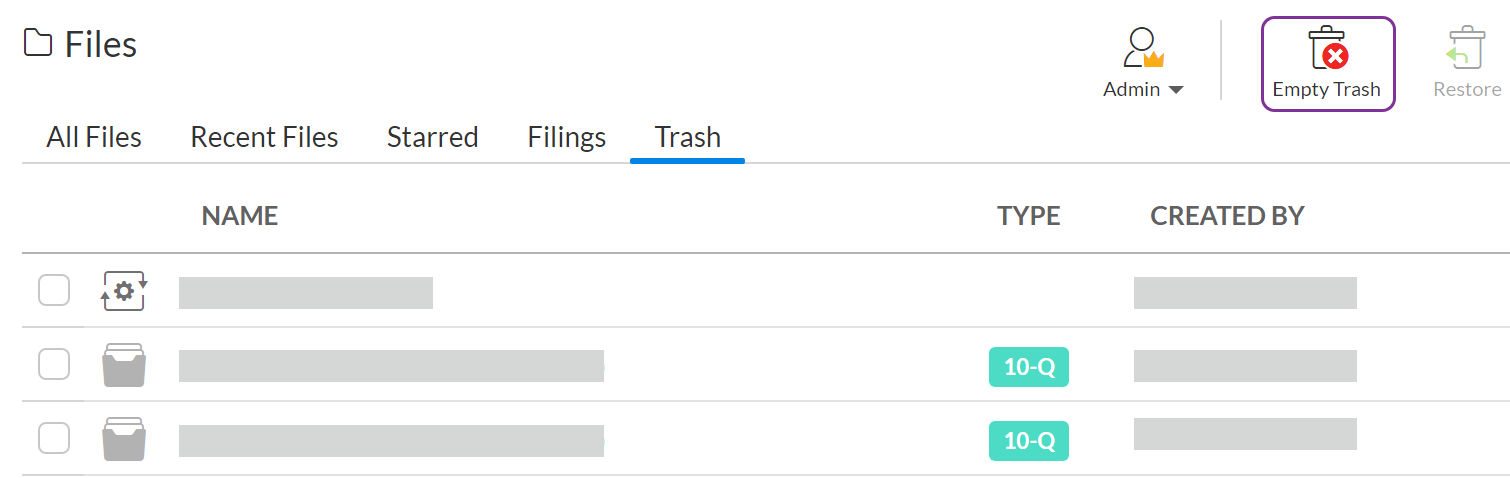Click the Empty Trash icon

click(1327, 48)
